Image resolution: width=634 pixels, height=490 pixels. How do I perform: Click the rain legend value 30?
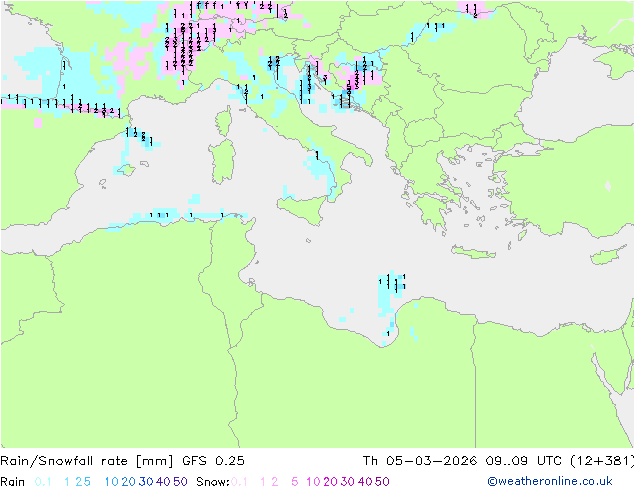click(146, 482)
